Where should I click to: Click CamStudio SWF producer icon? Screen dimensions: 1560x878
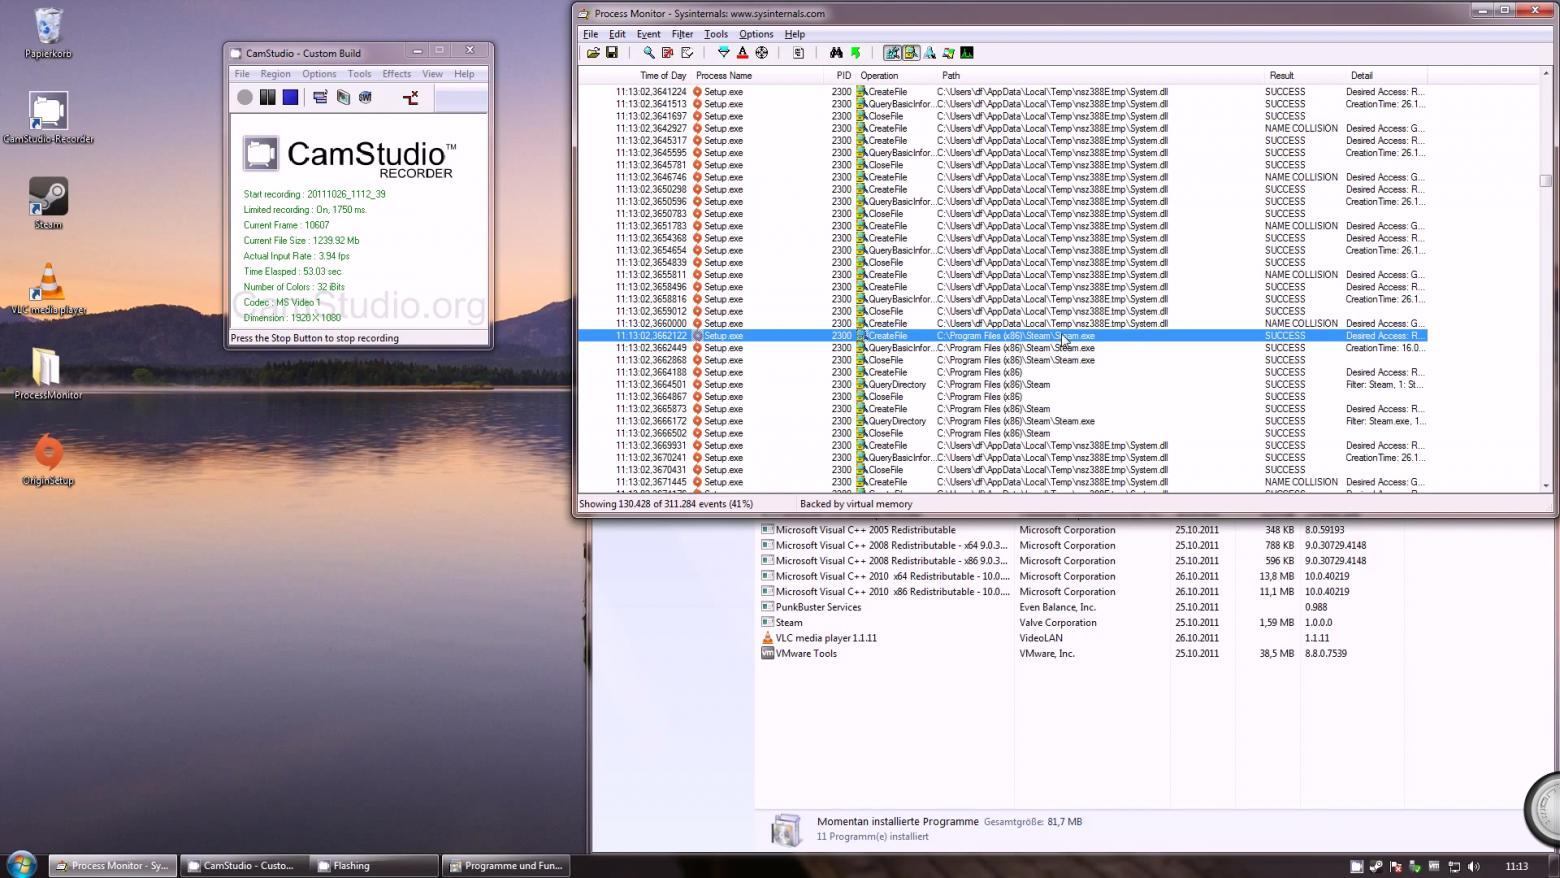(x=365, y=97)
